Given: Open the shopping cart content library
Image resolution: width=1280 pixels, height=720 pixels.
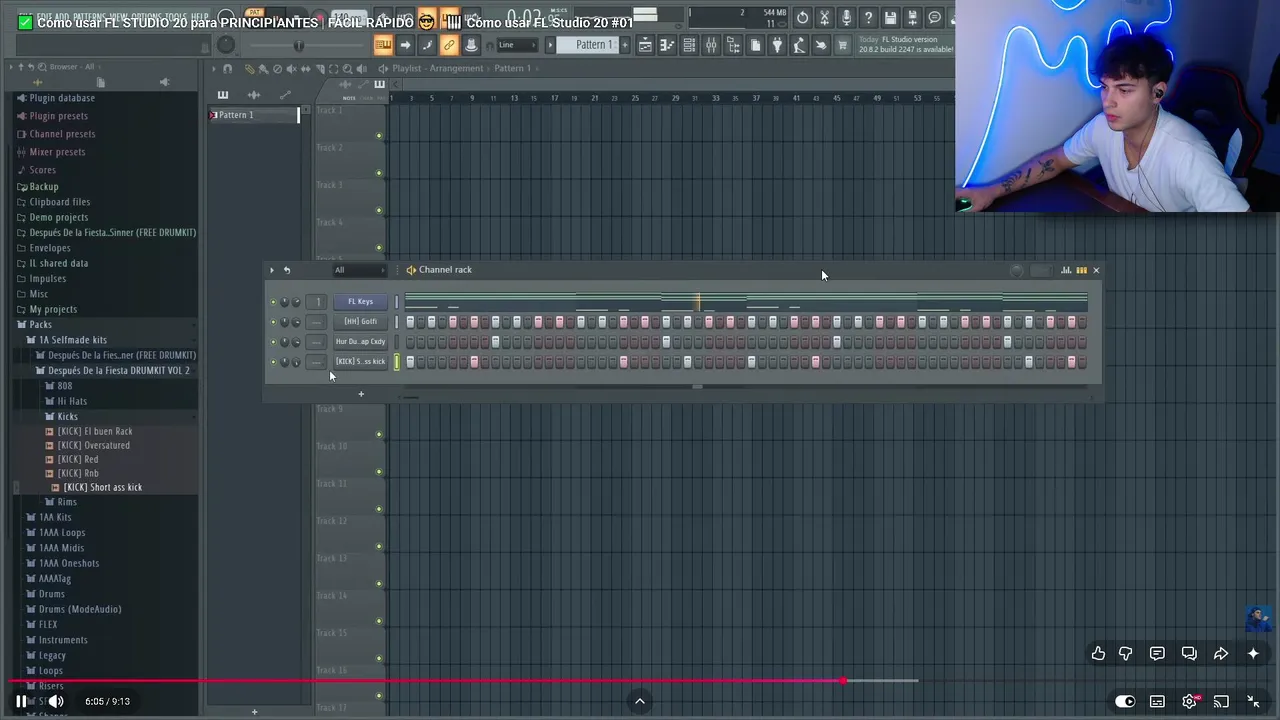Looking at the screenshot, I should tap(843, 45).
